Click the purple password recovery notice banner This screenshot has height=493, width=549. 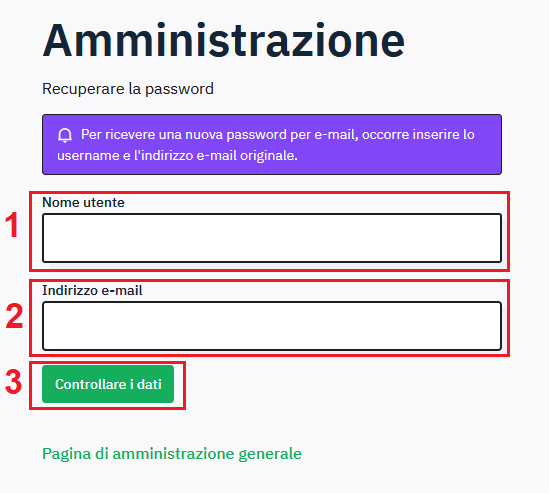click(272, 144)
